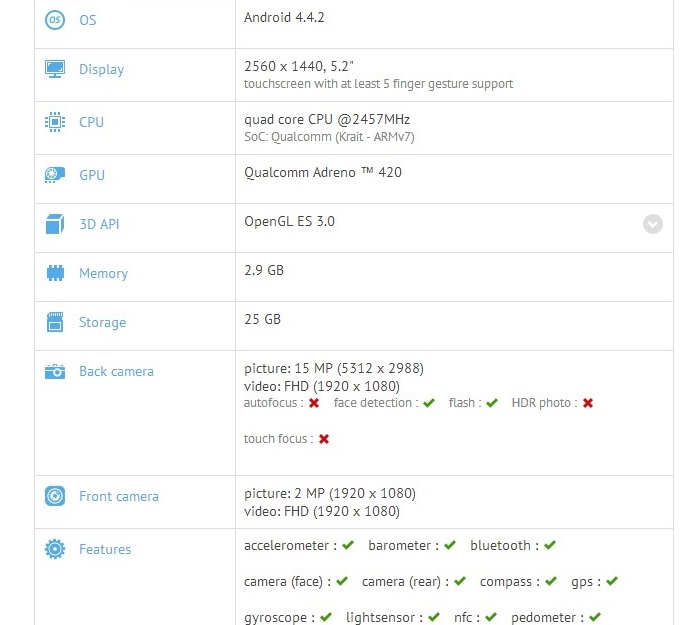The width and height of the screenshot is (684, 625).
Task: Click the Features gear icon
Action: point(55,549)
